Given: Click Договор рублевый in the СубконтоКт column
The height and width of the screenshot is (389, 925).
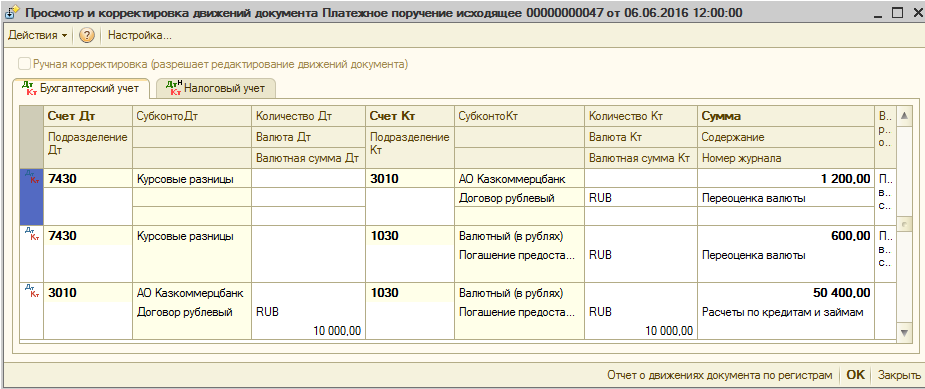Looking at the screenshot, I should coord(520,198).
